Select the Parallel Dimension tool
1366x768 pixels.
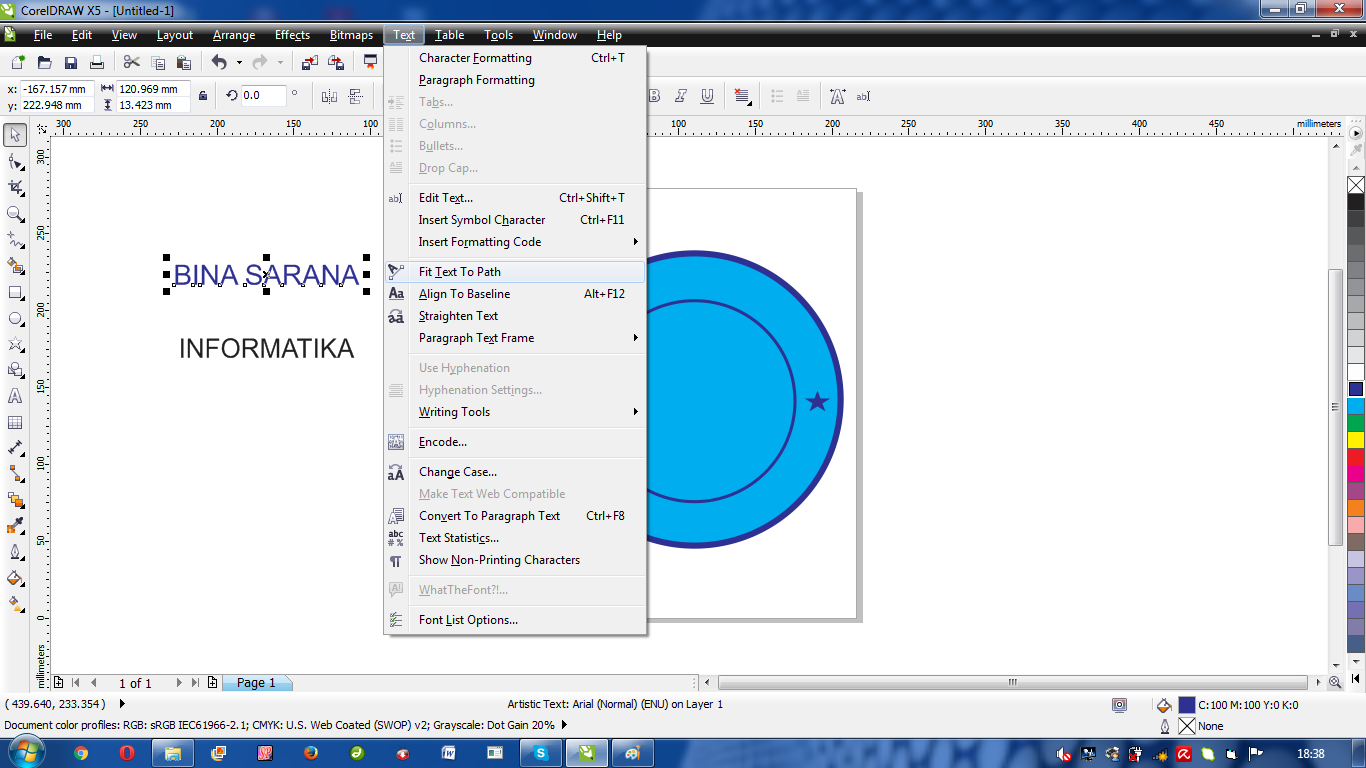[x=15, y=448]
